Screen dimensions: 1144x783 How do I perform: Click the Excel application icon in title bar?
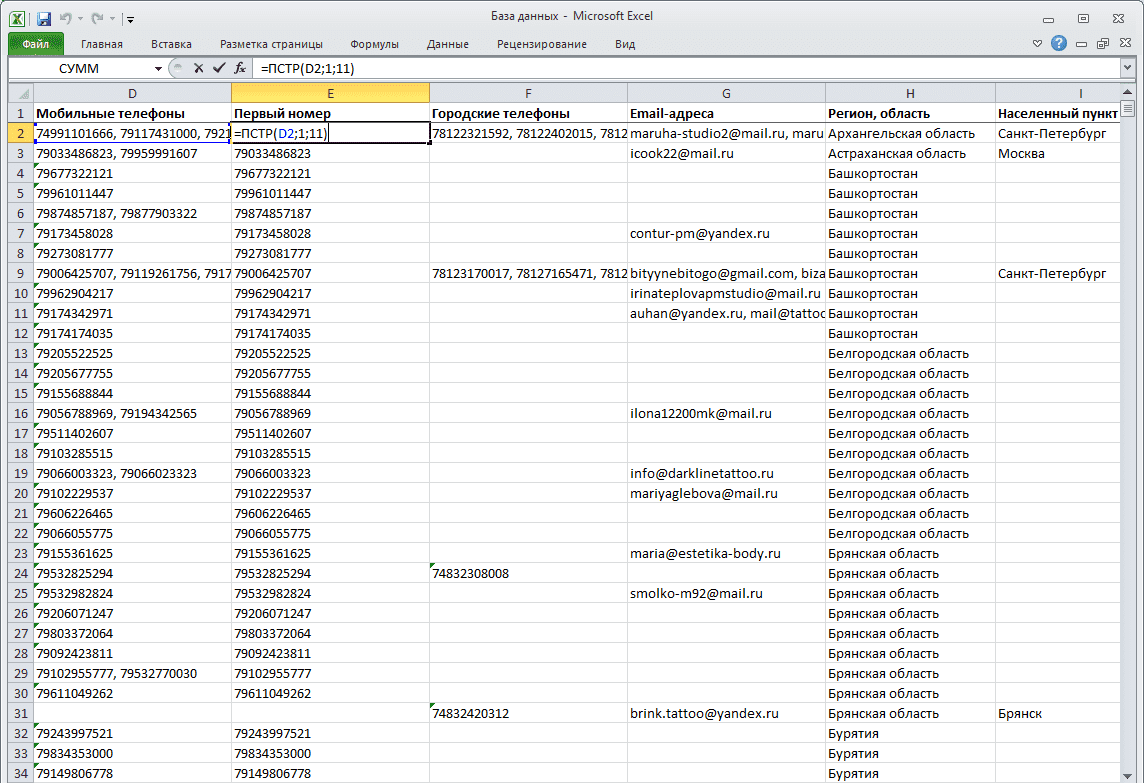(17, 18)
